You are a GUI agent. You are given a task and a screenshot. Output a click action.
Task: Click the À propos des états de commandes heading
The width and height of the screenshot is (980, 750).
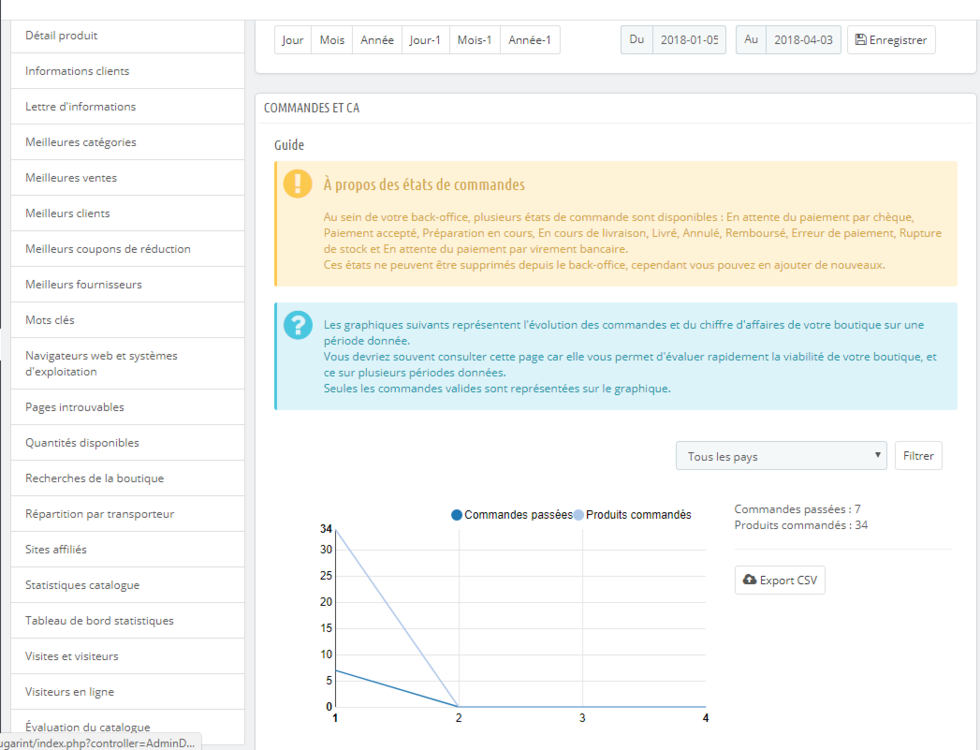click(x=424, y=184)
